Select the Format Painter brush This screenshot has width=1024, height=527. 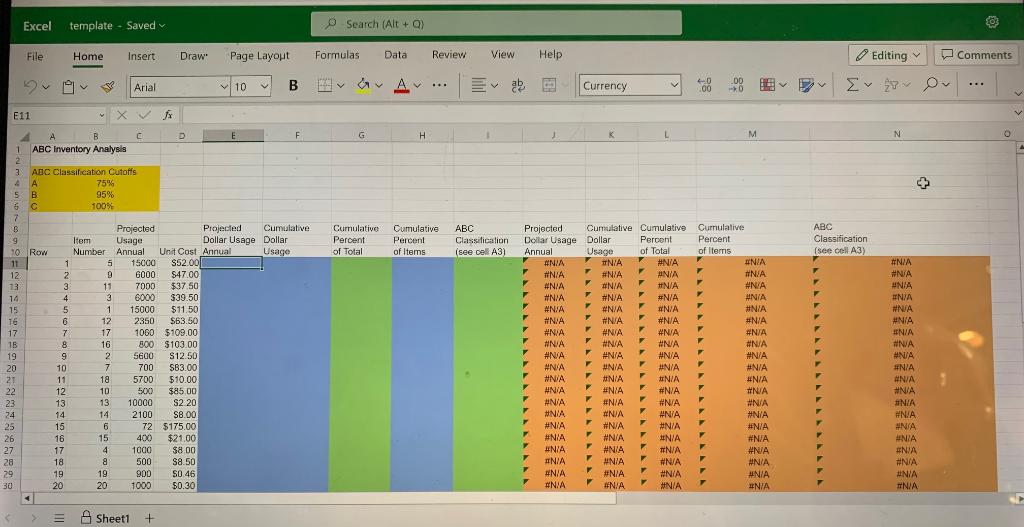pos(107,87)
